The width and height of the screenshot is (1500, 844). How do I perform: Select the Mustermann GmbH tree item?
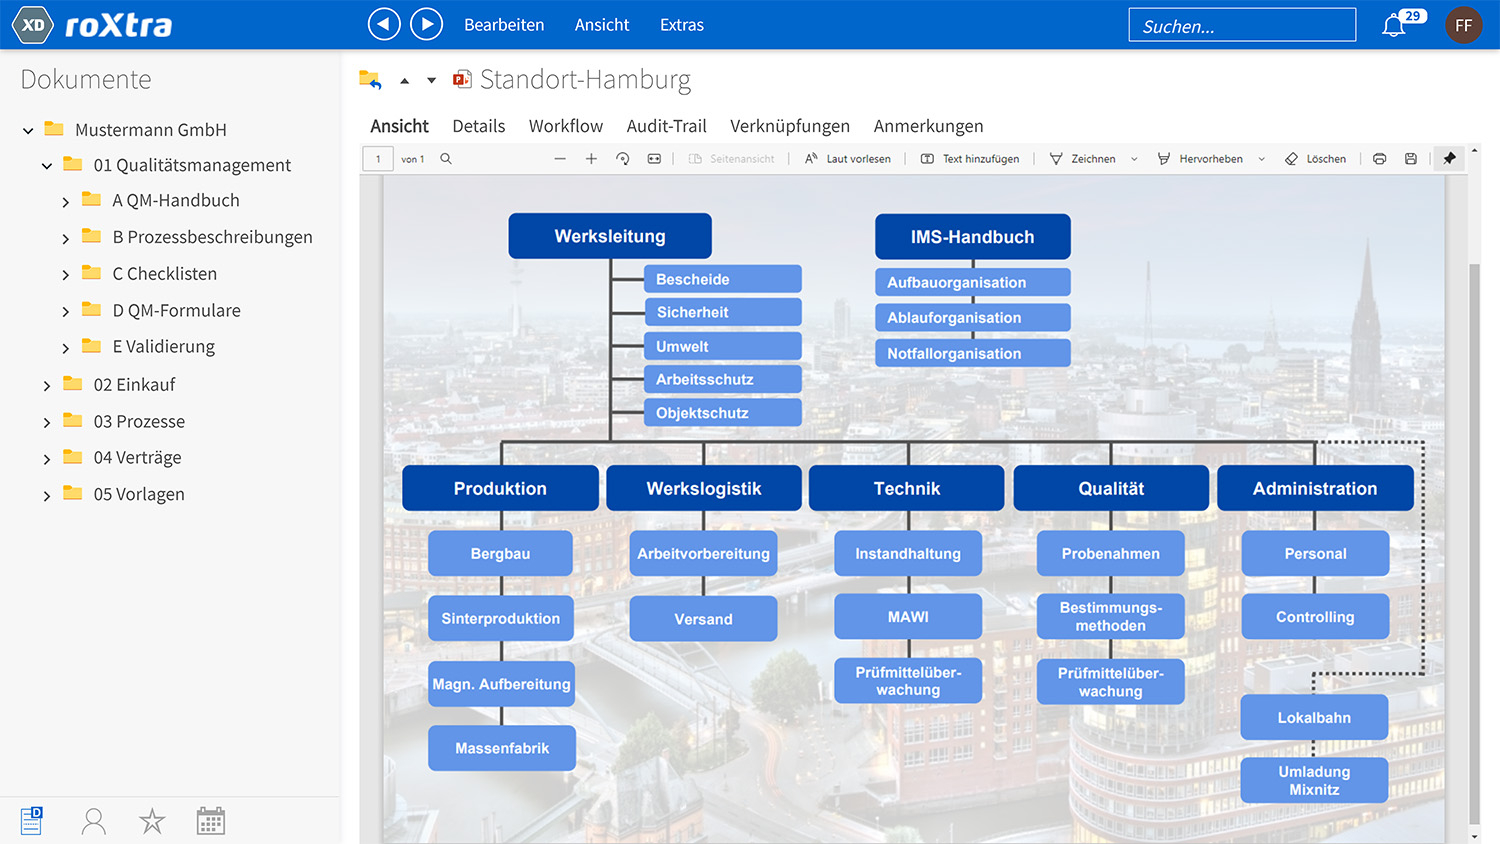click(151, 130)
